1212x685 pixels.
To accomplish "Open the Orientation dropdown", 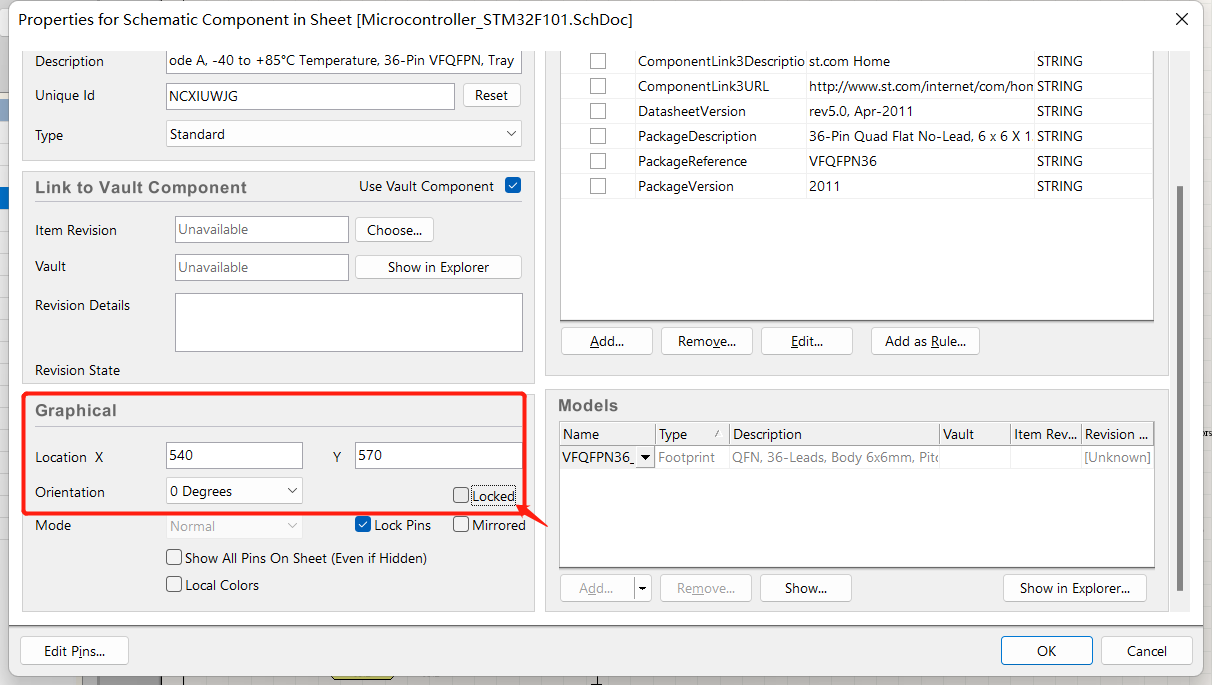I will tap(234, 491).
